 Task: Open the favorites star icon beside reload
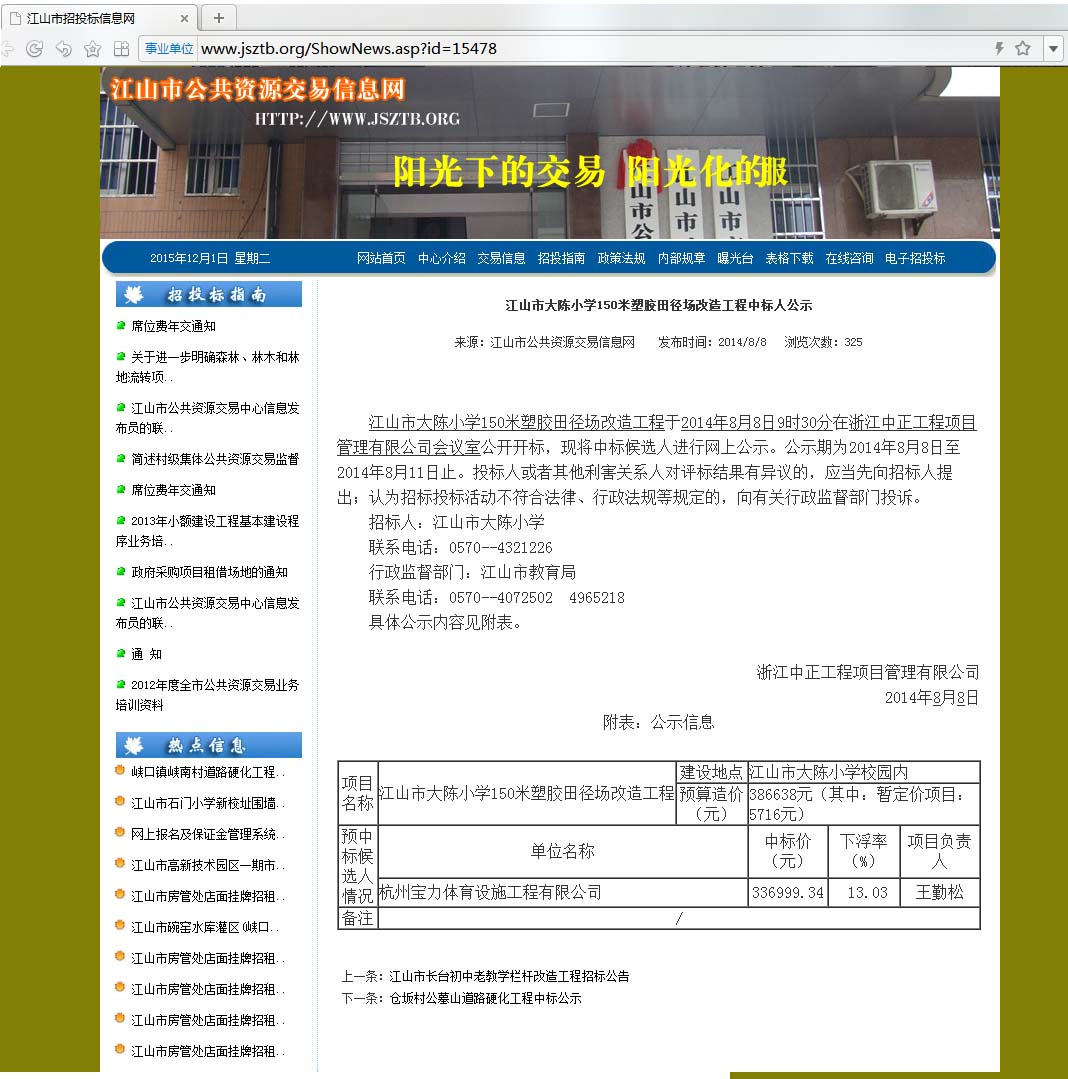[92, 48]
